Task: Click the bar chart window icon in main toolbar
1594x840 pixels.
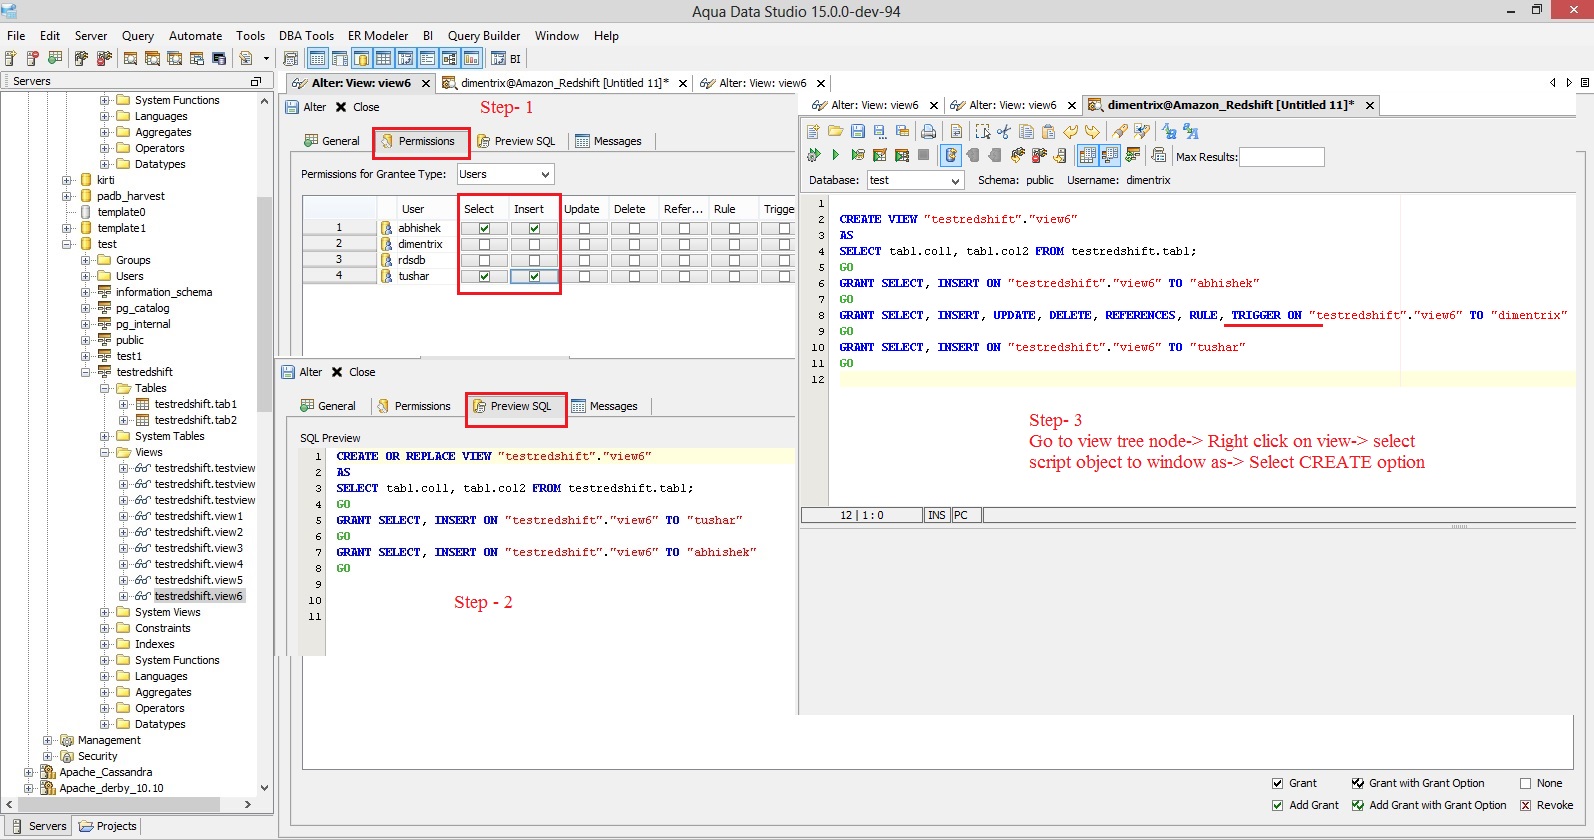Action: coord(471,58)
